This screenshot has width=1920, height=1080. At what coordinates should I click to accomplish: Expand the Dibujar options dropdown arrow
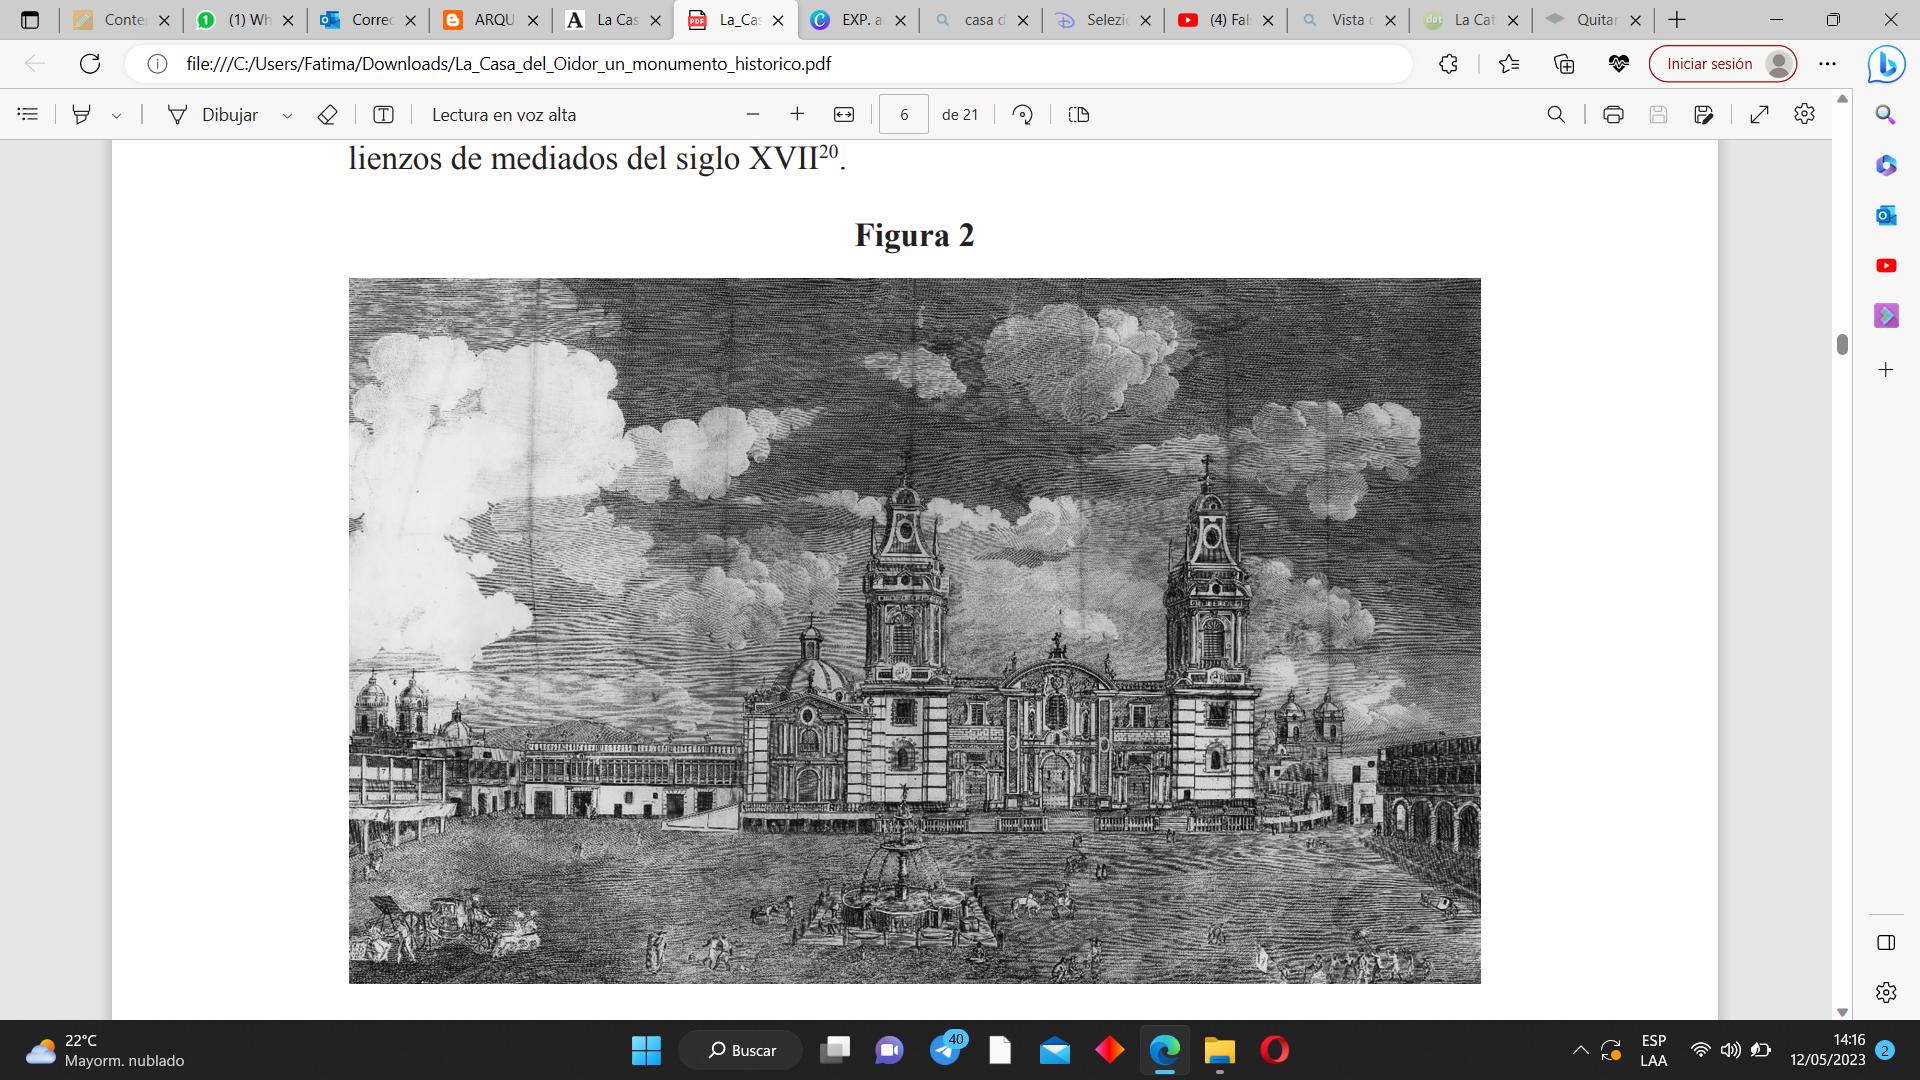pyautogui.click(x=287, y=116)
